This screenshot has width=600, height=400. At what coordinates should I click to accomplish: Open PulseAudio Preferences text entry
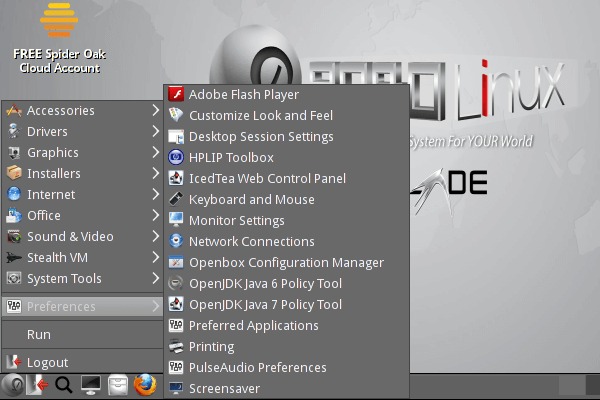pyautogui.click(x=258, y=367)
